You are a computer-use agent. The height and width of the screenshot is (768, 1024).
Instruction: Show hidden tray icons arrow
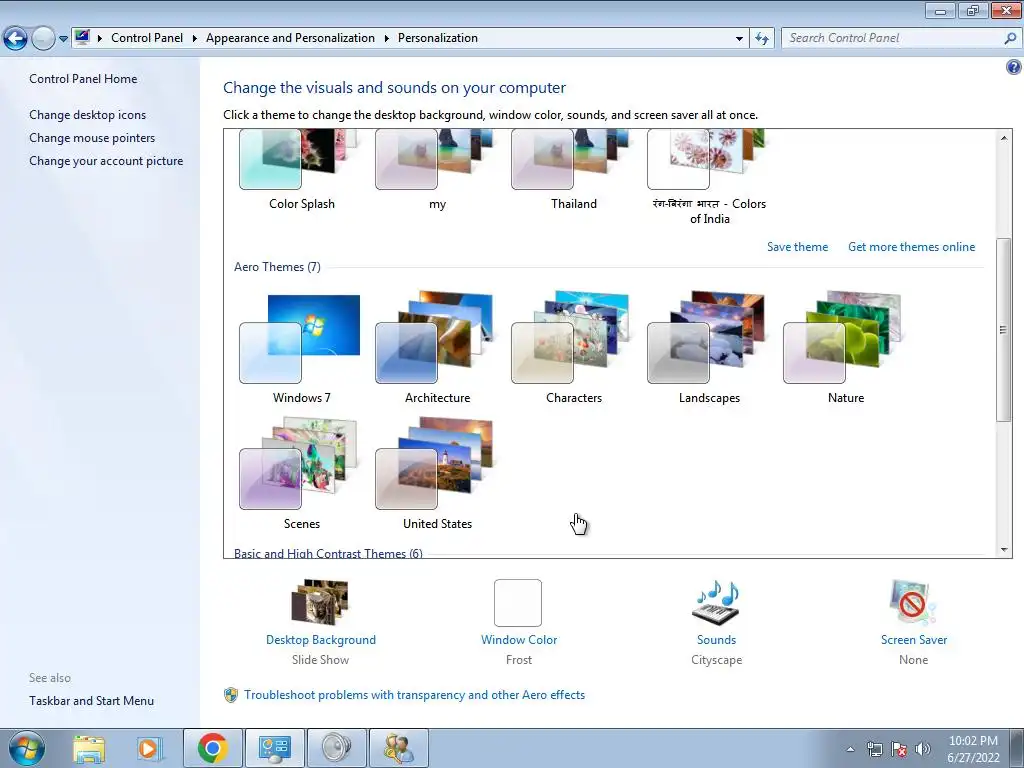click(x=850, y=750)
